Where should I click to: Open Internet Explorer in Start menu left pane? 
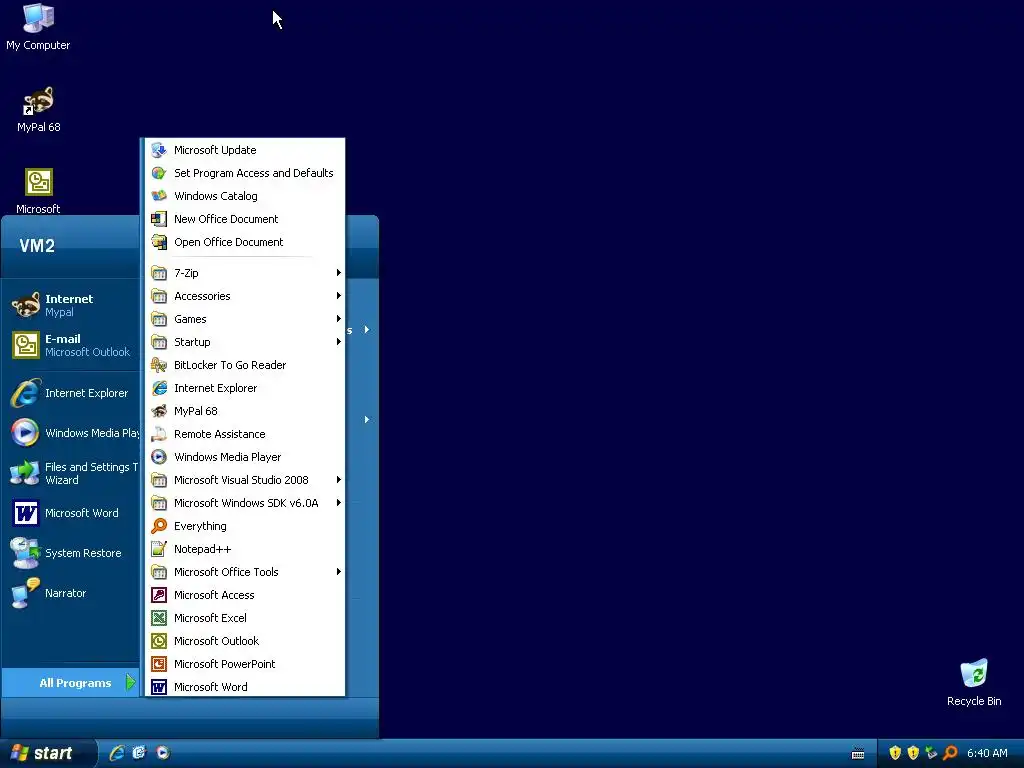point(71,393)
